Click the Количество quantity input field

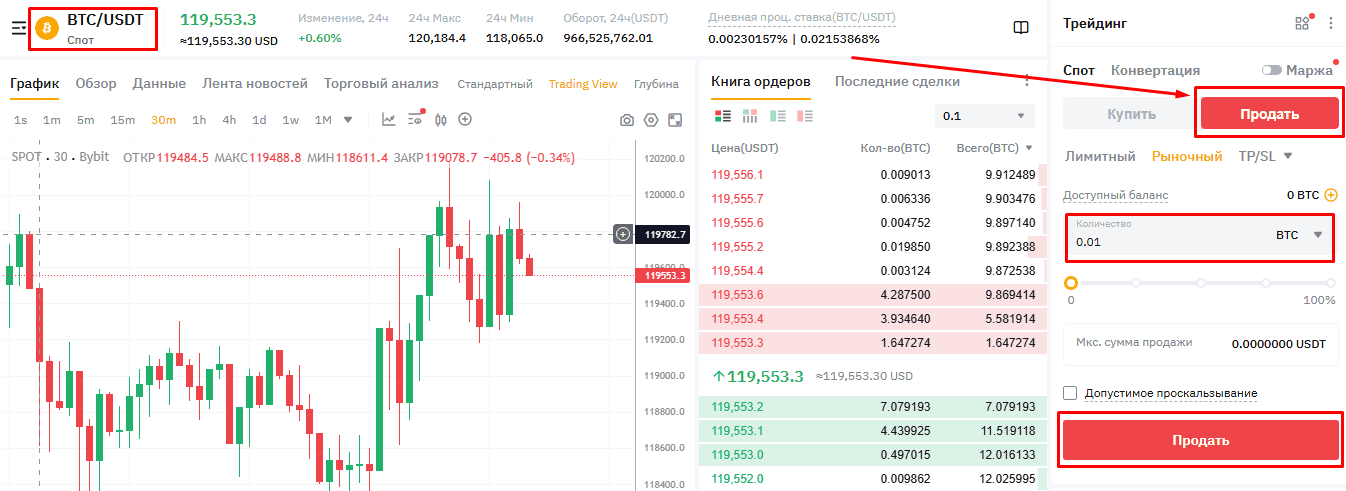coord(1198,236)
